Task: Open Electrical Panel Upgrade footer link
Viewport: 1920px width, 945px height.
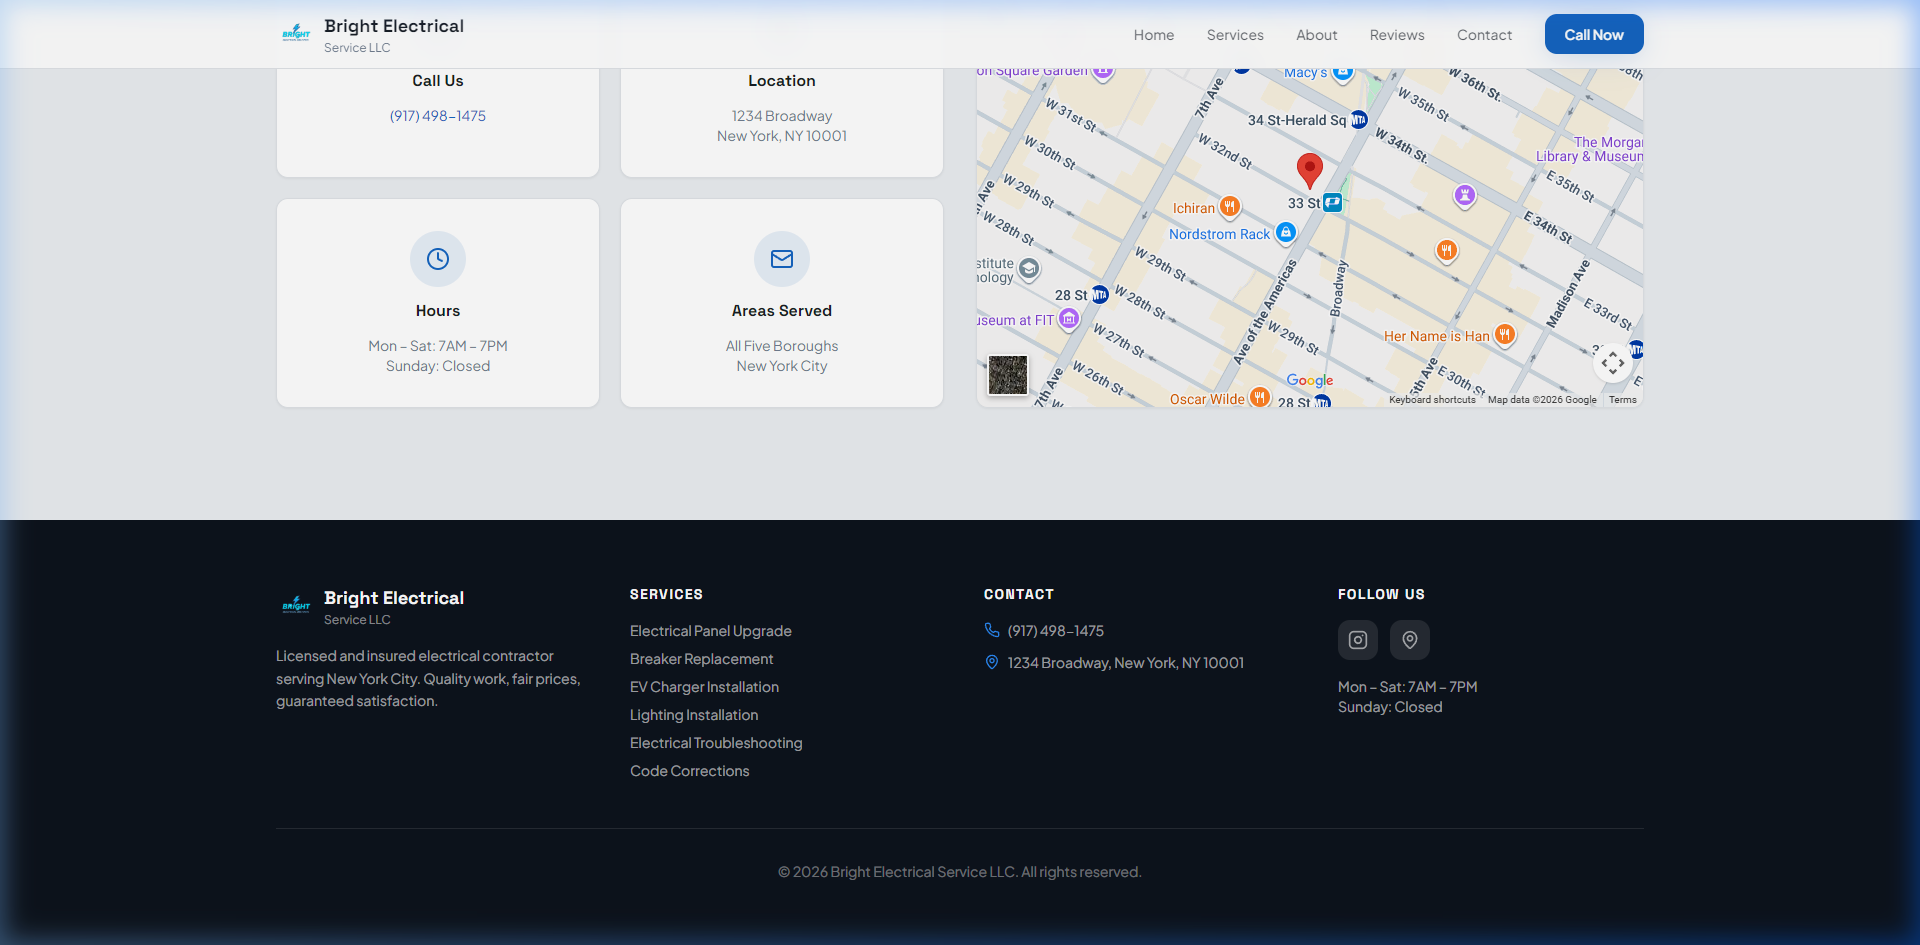Action: (710, 631)
